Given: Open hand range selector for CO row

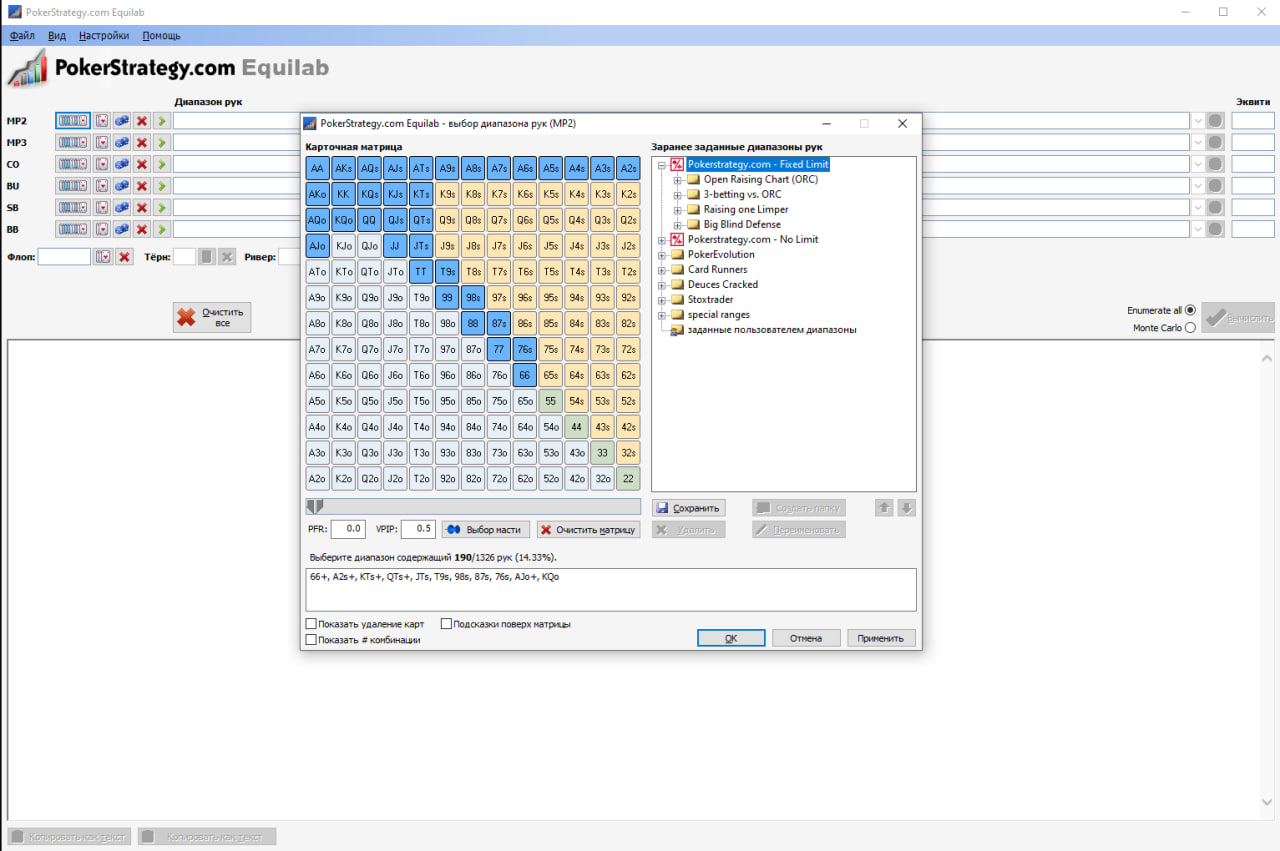Looking at the screenshot, I should [x=73, y=164].
